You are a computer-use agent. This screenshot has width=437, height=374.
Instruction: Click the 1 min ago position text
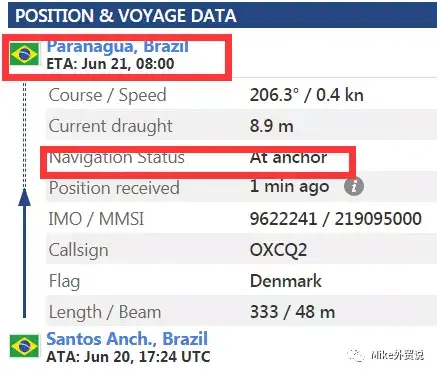click(x=289, y=186)
